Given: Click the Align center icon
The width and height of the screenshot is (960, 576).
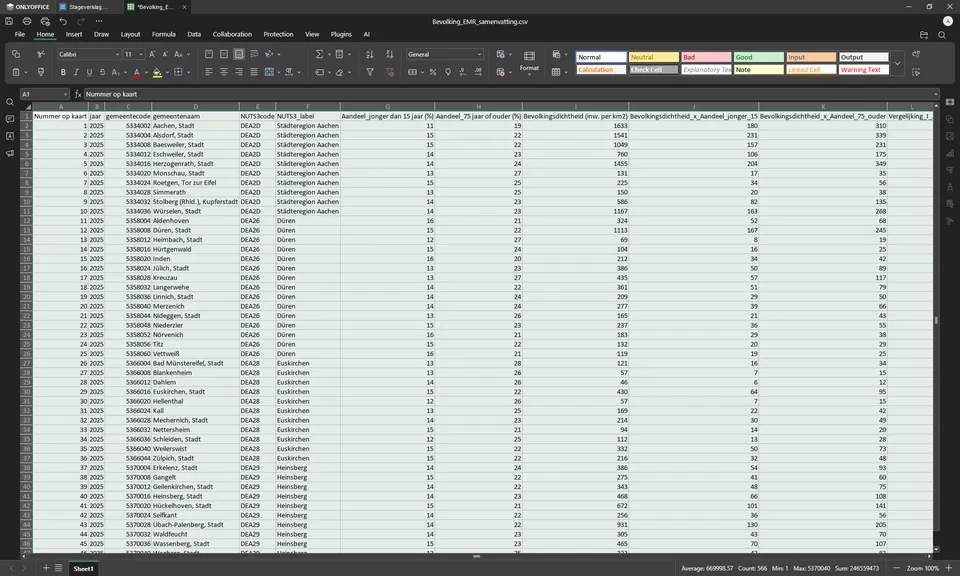Looking at the screenshot, I should pyautogui.click(x=224, y=72).
